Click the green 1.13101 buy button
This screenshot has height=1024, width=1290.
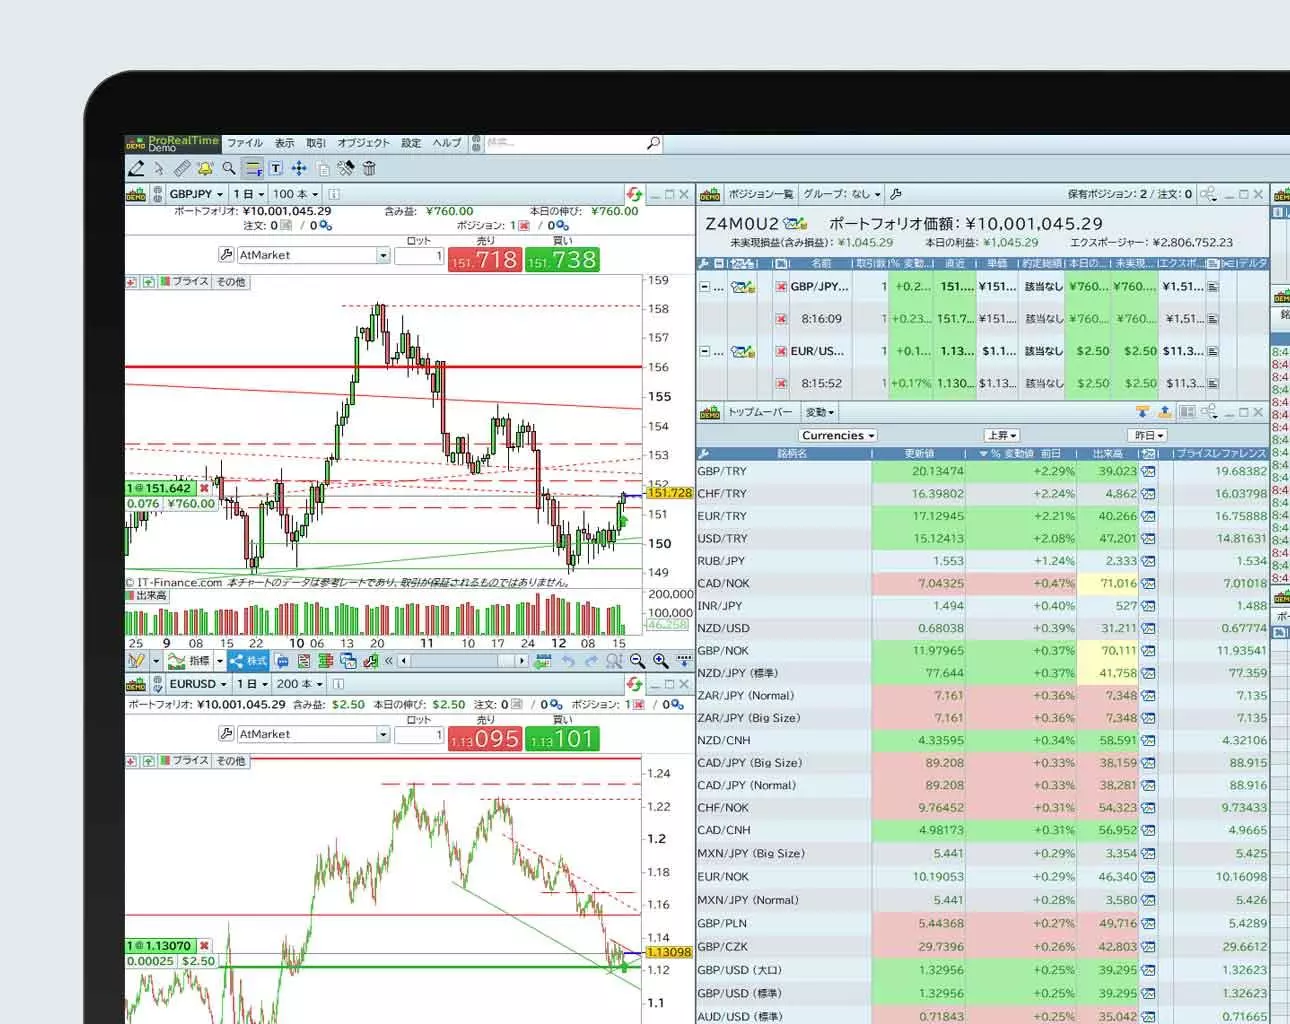coord(562,739)
